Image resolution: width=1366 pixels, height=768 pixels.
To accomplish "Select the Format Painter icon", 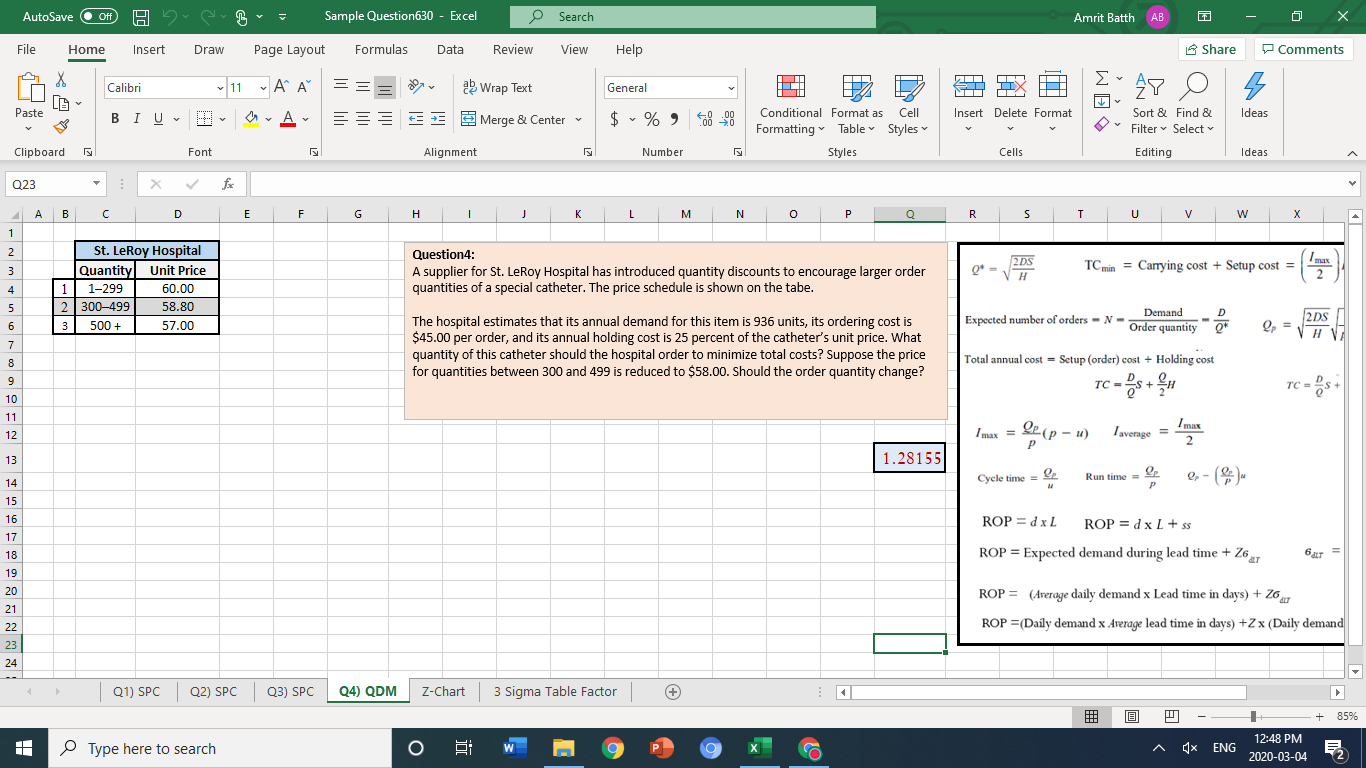I will tap(60, 126).
